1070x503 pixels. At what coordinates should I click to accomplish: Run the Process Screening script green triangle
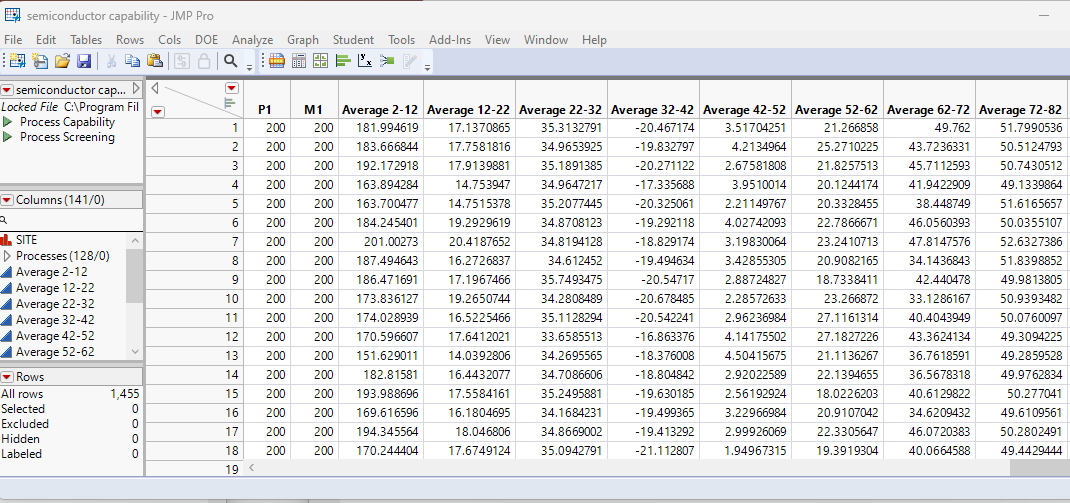point(8,137)
